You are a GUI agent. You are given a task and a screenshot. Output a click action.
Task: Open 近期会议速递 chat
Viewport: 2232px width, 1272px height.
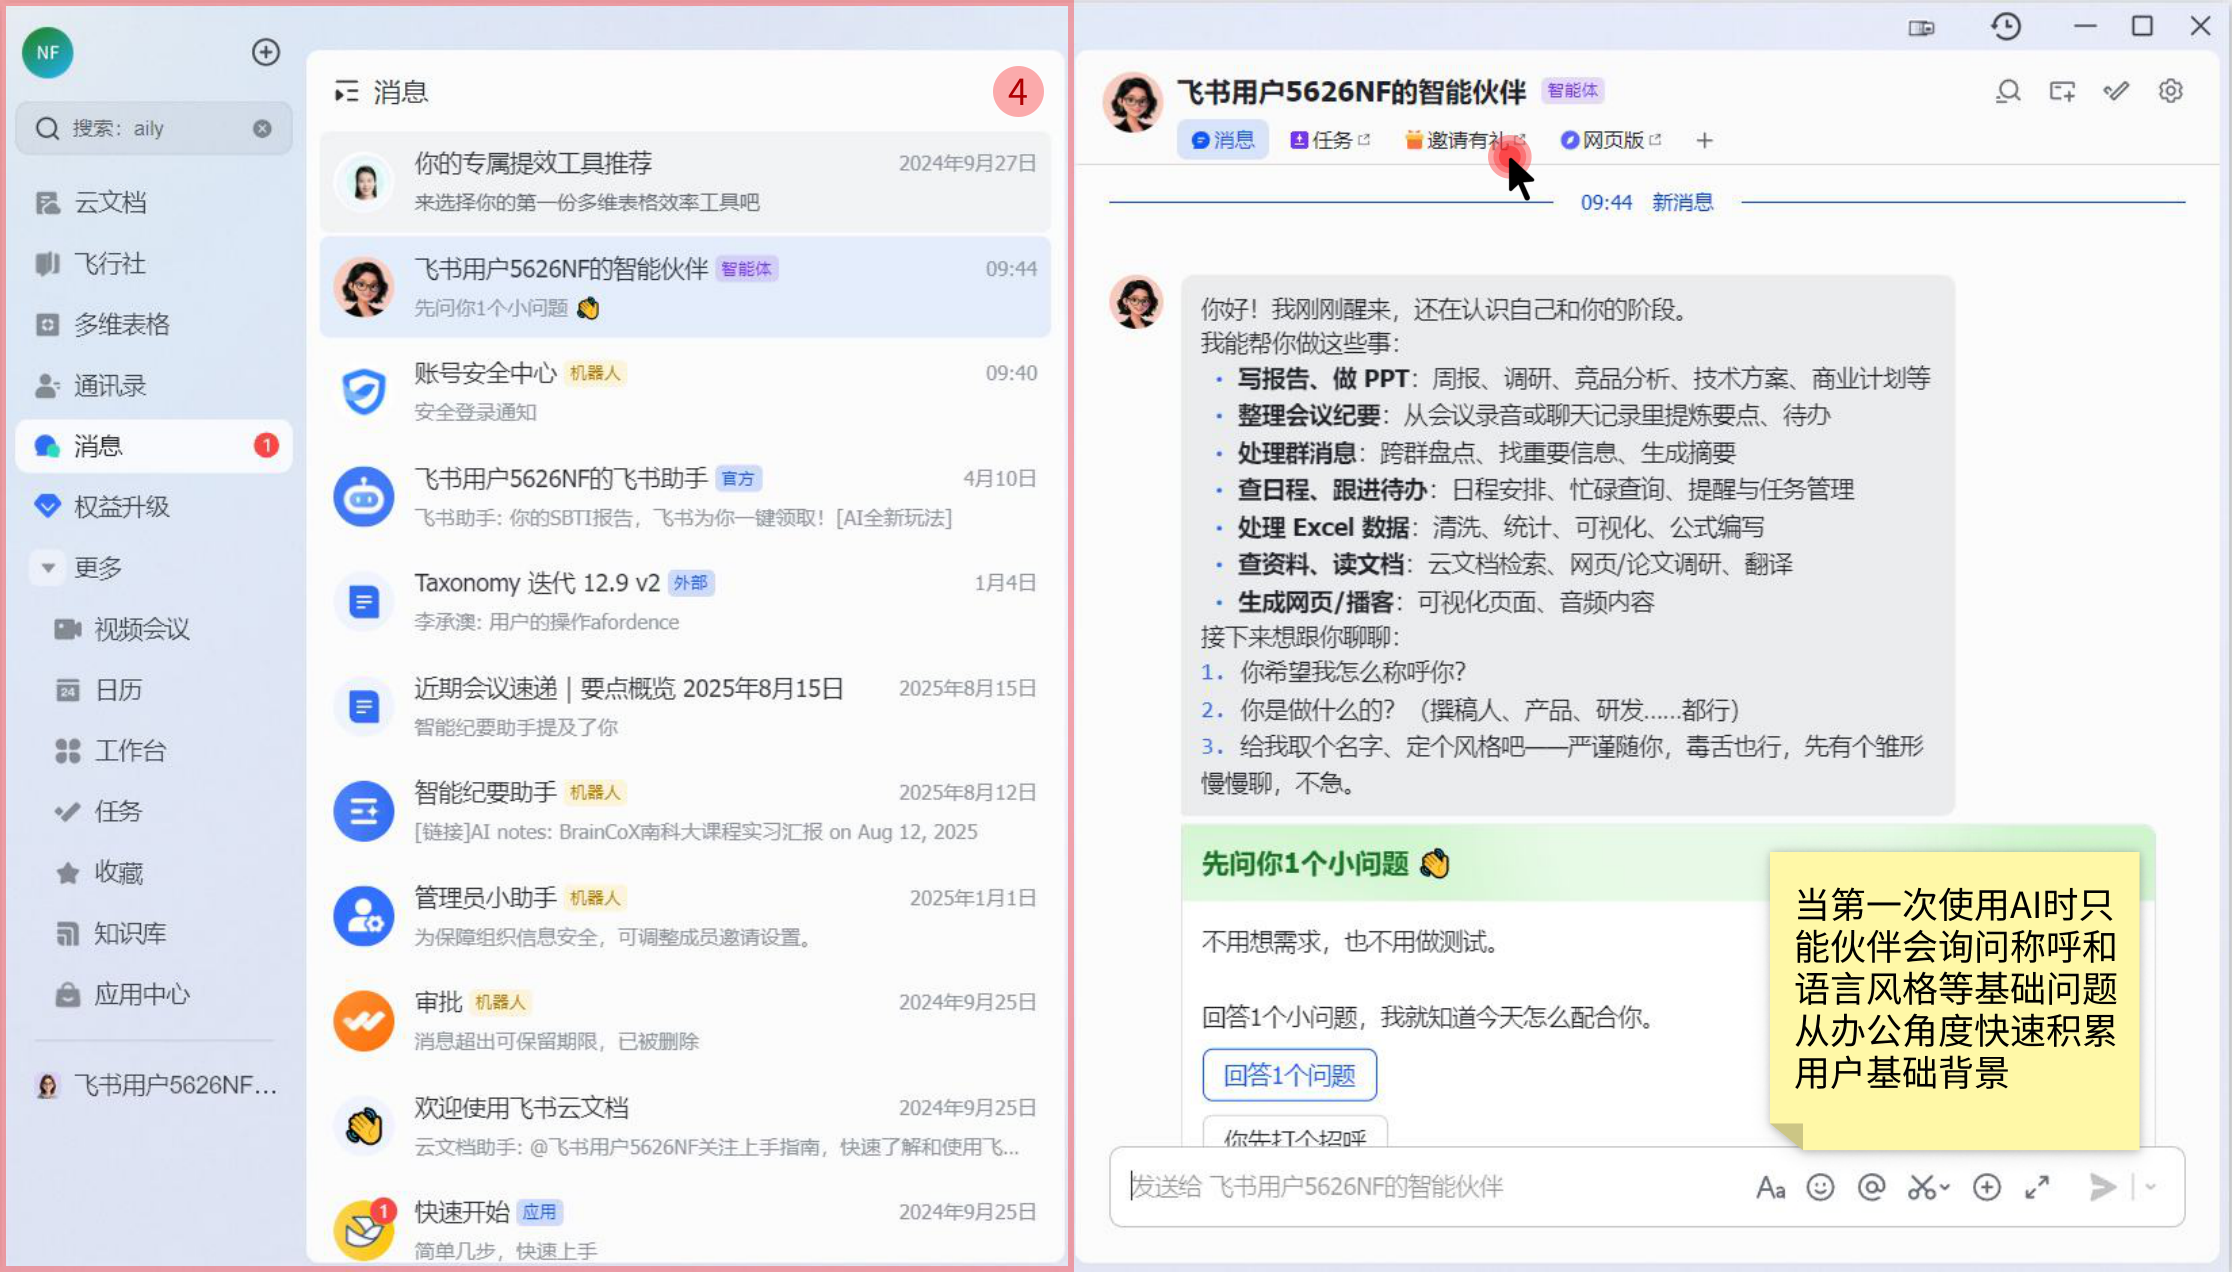[x=685, y=707]
